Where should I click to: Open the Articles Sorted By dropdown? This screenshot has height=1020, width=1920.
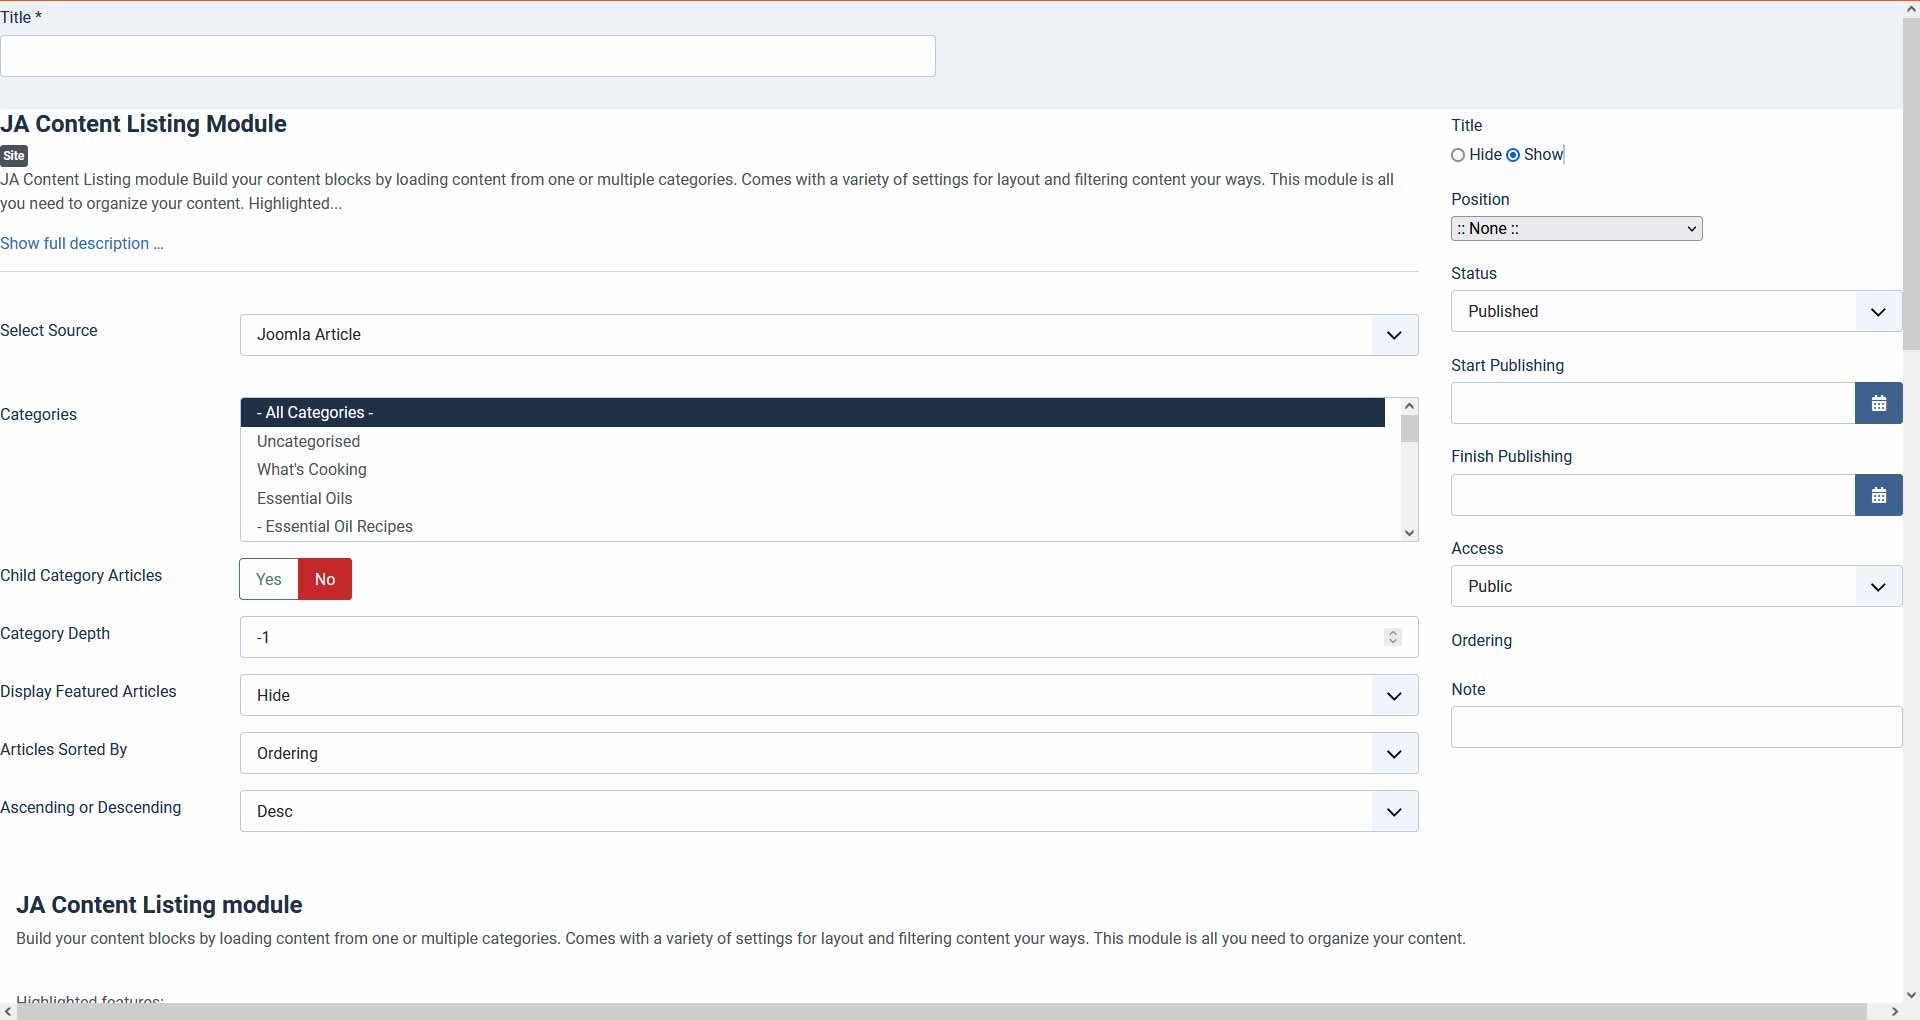(829, 753)
